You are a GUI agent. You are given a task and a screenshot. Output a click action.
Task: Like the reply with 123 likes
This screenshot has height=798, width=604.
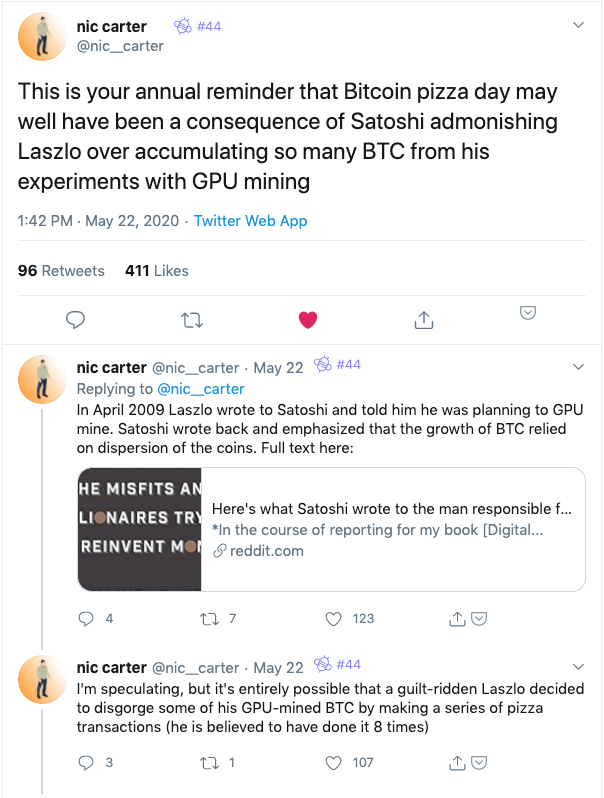click(333, 619)
